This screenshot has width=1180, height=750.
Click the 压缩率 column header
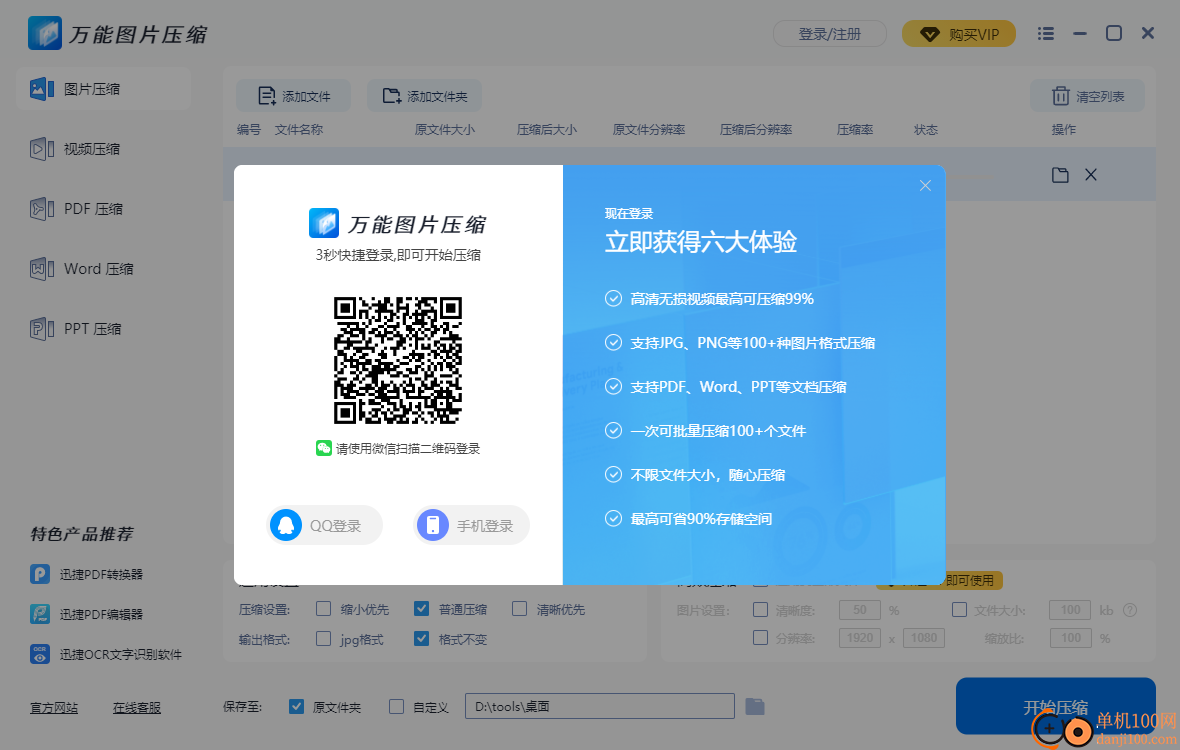[x=855, y=129]
